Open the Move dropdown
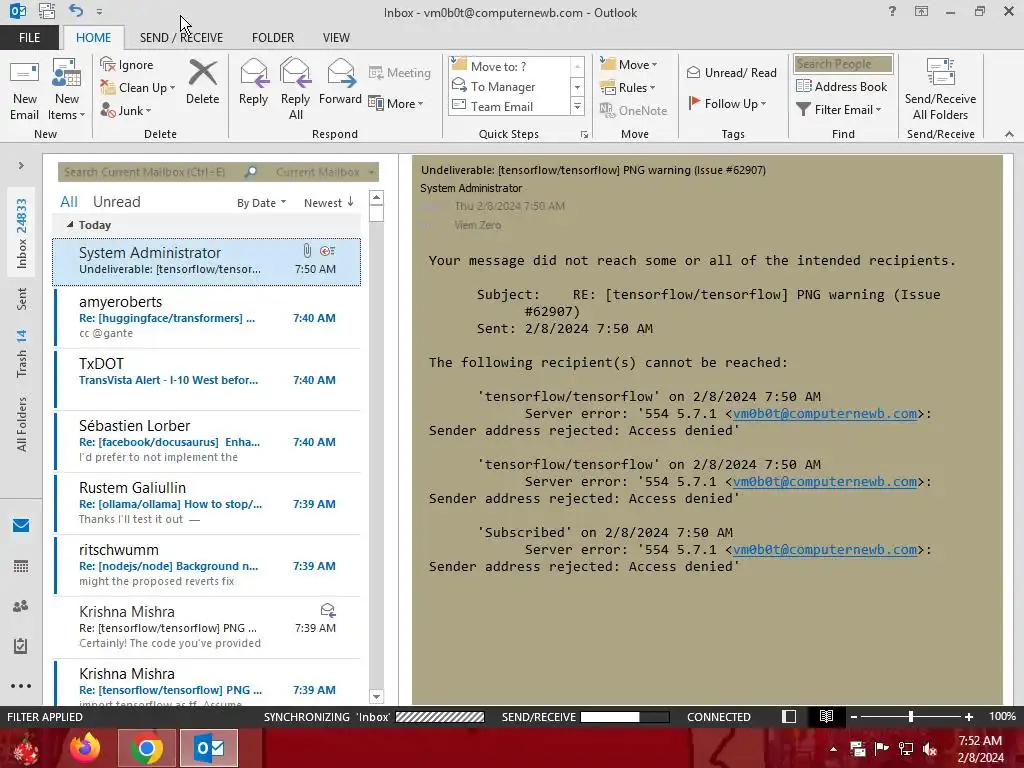Viewport: 1024px width, 768px height. (x=629, y=64)
